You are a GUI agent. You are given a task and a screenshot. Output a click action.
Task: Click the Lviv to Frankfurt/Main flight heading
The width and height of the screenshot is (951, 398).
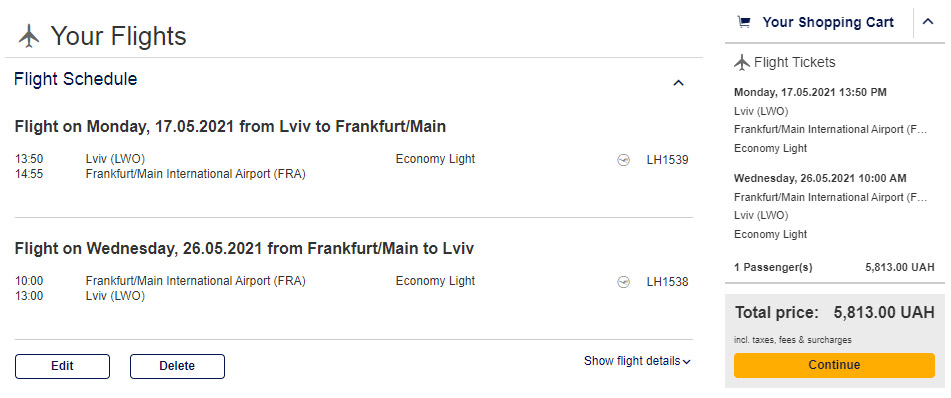[230, 127]
